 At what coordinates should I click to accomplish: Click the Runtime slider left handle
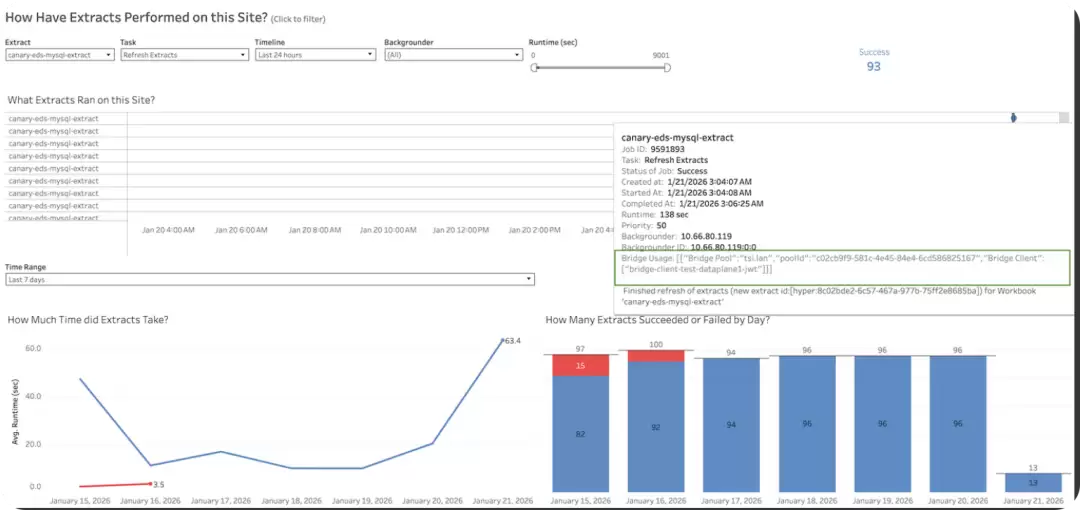point(534,68)
